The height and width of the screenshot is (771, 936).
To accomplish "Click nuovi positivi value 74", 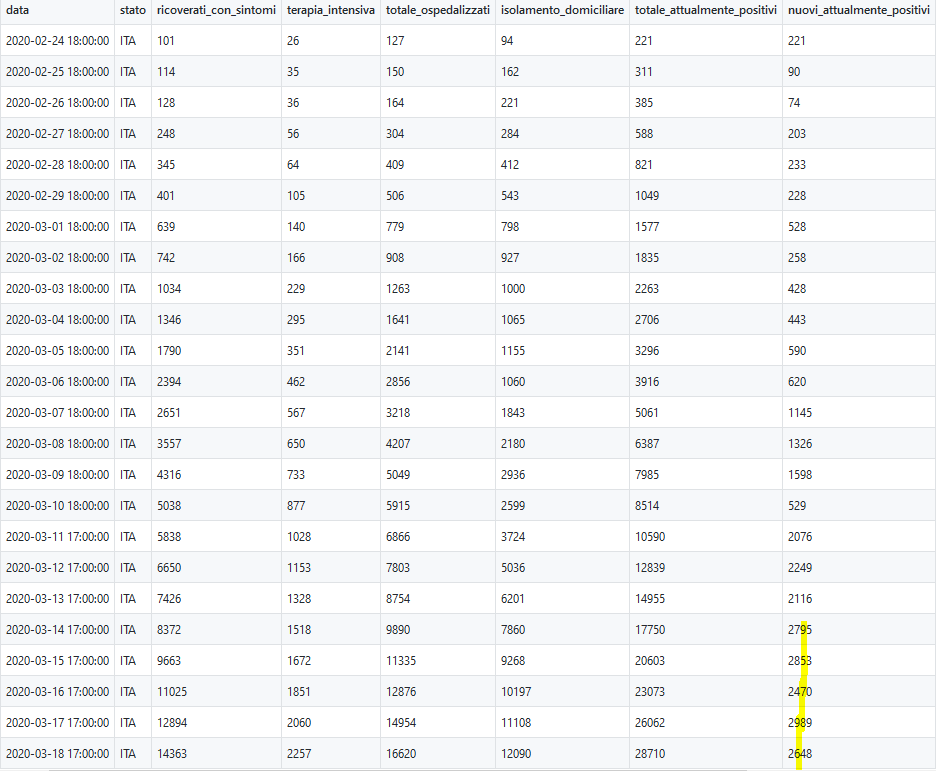I will click(794, 103).
